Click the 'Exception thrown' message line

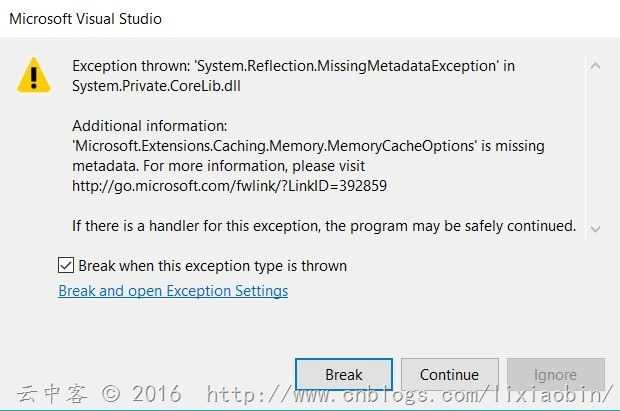(293, 66)
